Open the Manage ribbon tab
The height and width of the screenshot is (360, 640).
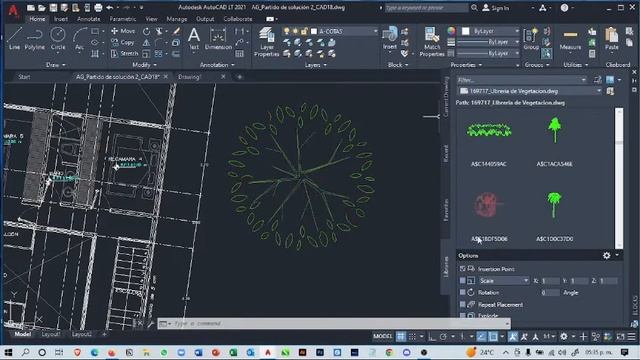click(177, 19)
